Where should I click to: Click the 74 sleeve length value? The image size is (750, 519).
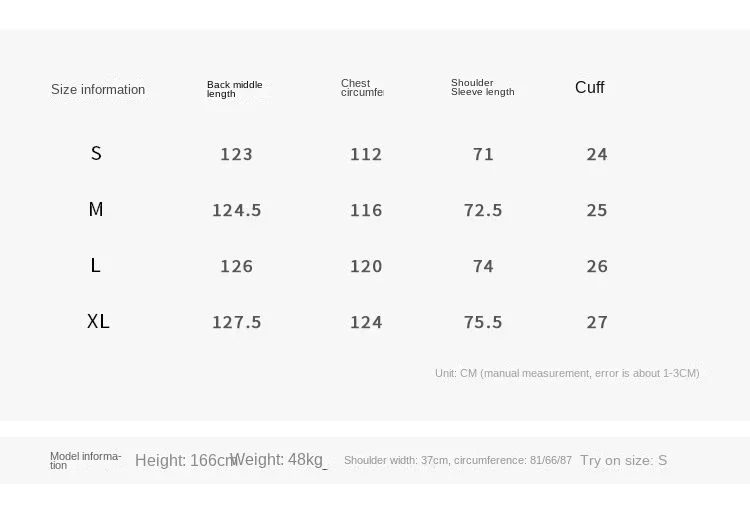[x=483, y=266]
